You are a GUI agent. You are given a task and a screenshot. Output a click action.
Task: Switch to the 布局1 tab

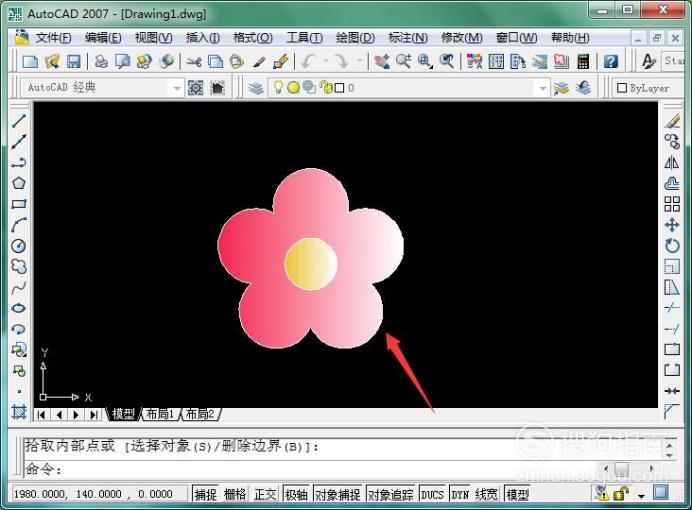[x=159, y=414]
